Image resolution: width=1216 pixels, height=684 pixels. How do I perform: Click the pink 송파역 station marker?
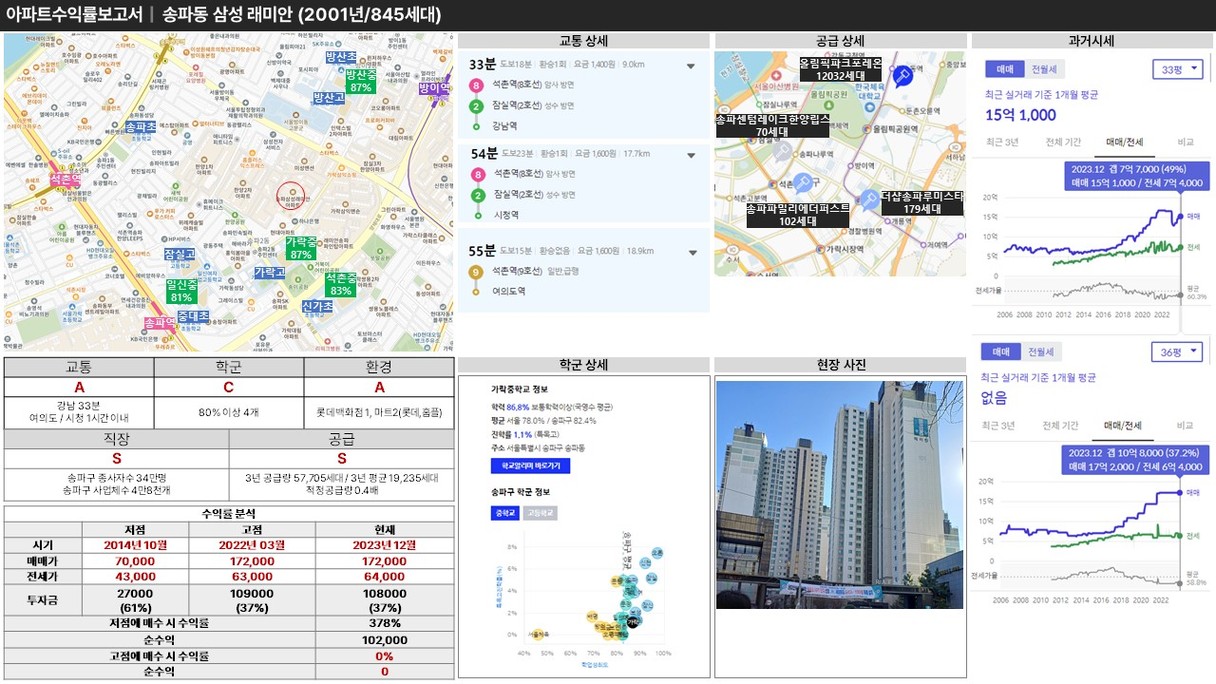[159, 323]
